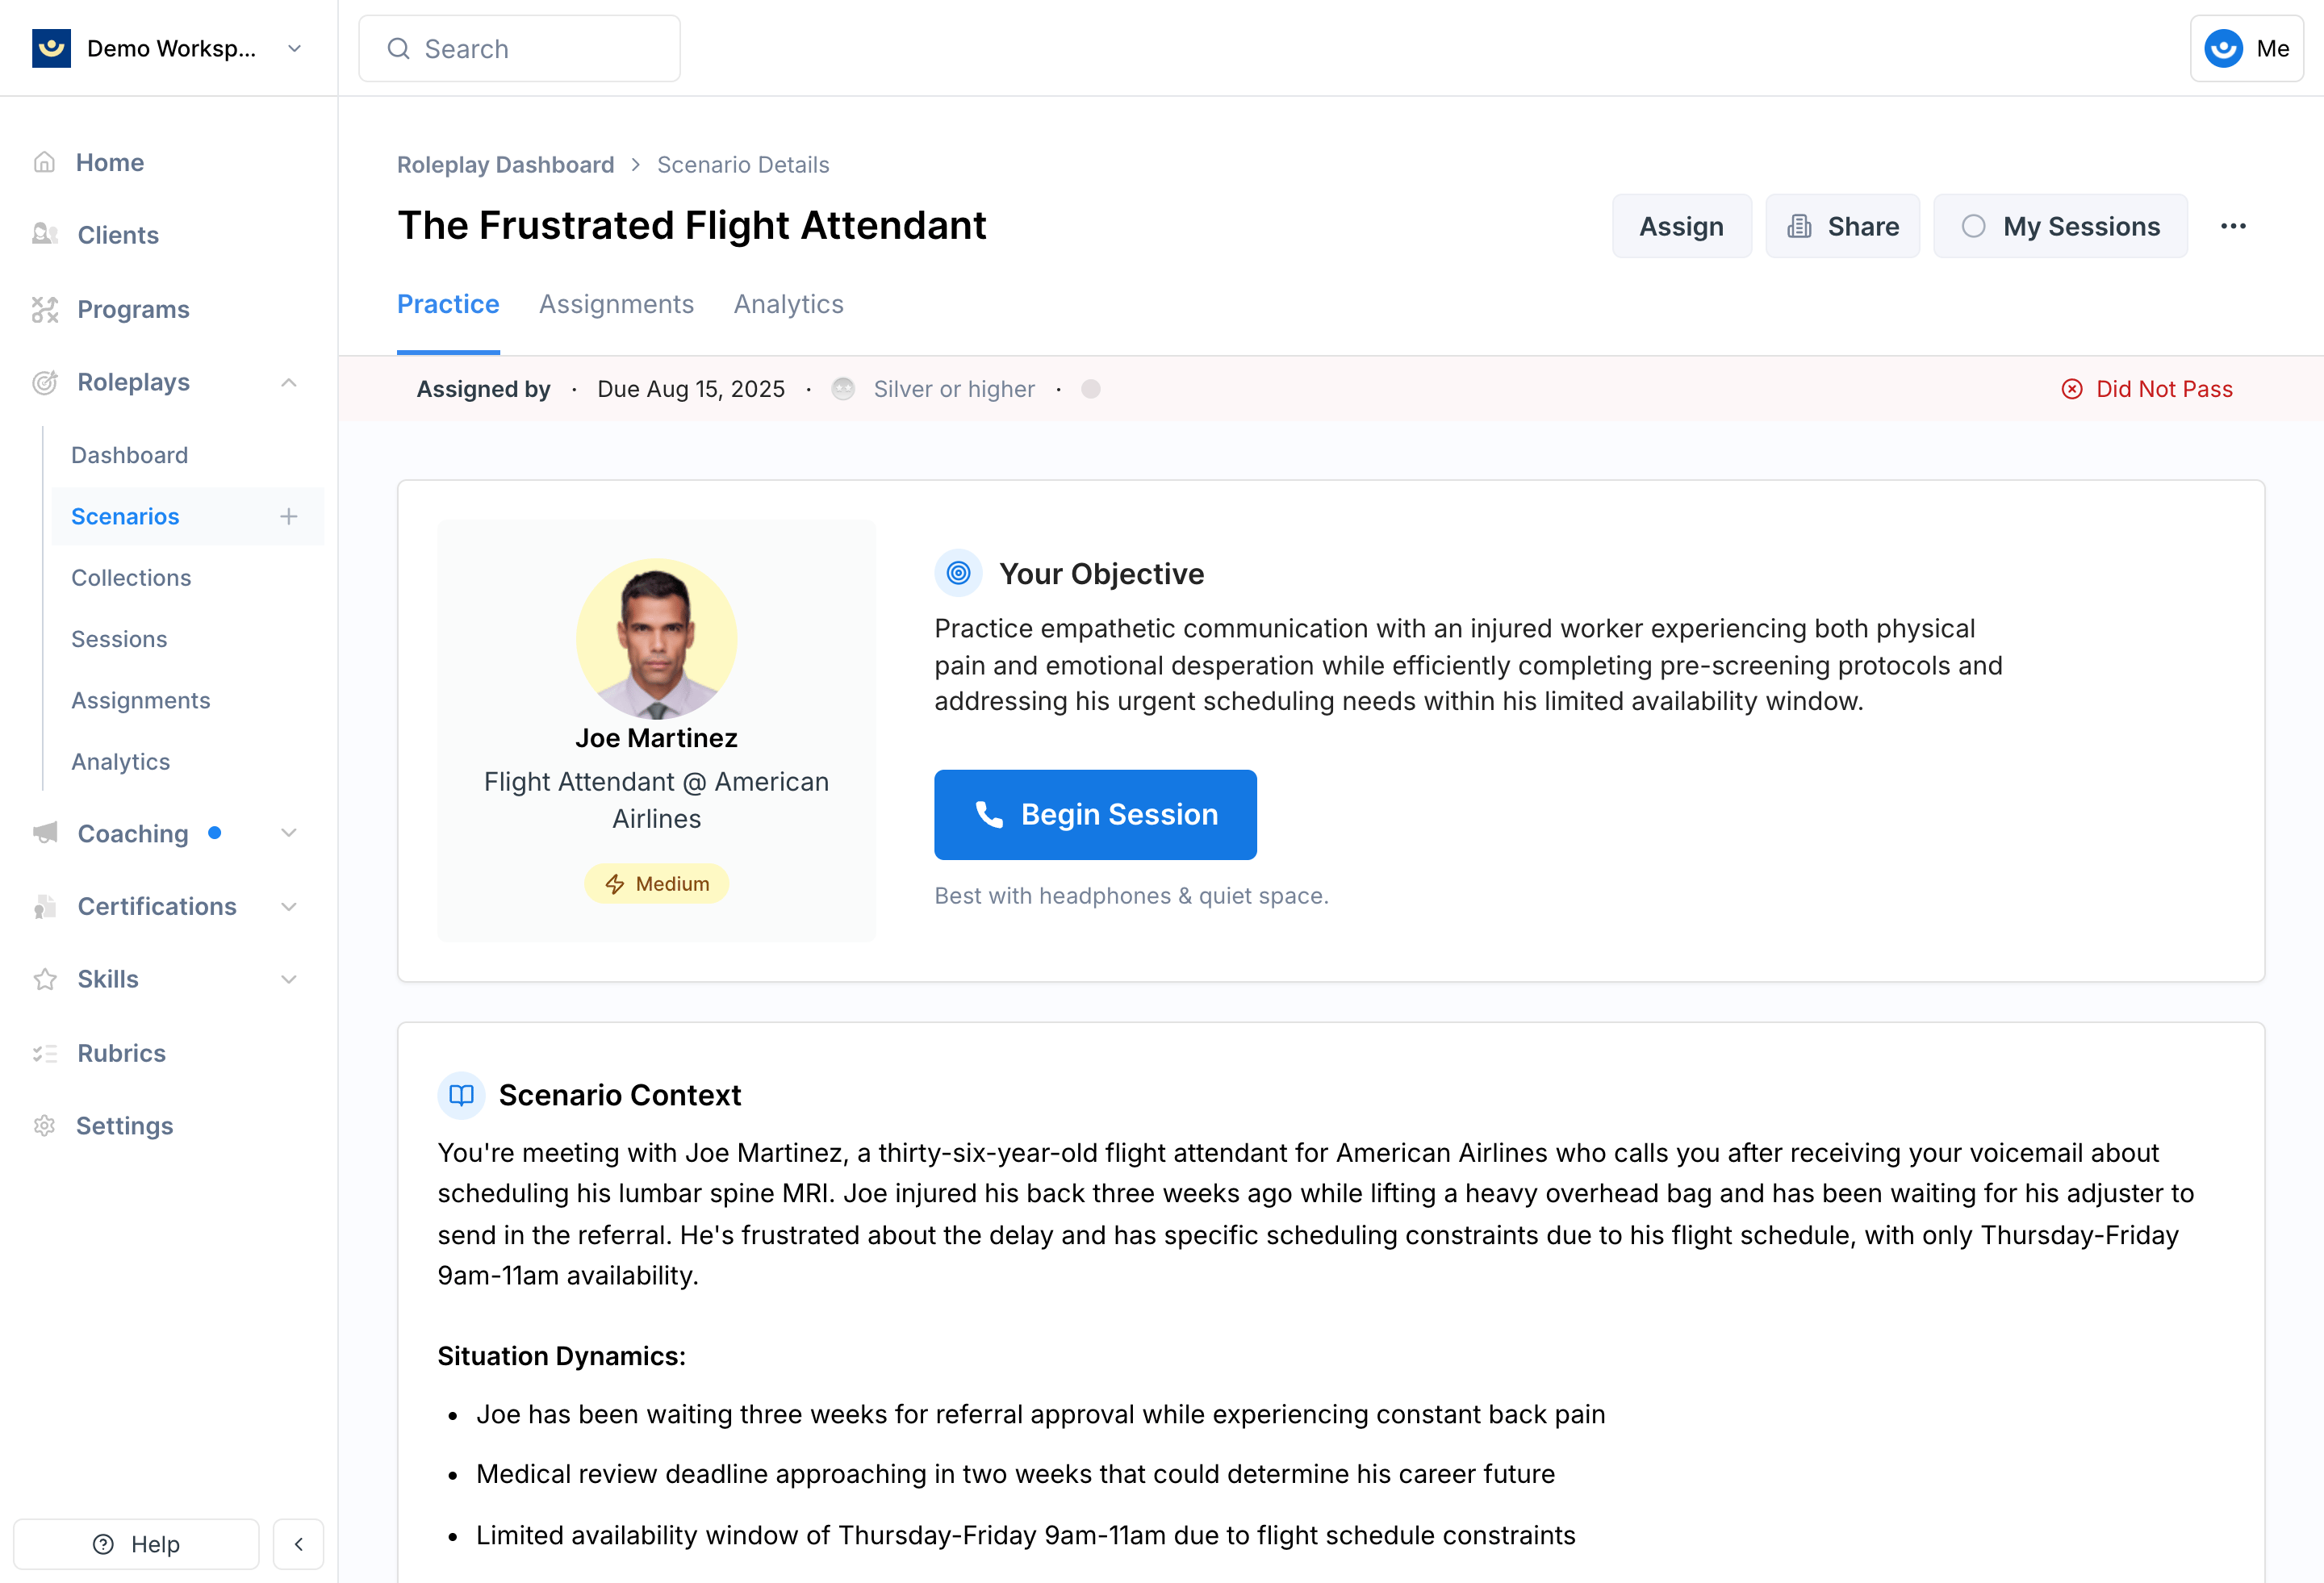Image resolution: width=2324 pixels, height=1583 pixels.
Task: Select Scenarios in the Roleplays submenu
Action: point(125,516)
